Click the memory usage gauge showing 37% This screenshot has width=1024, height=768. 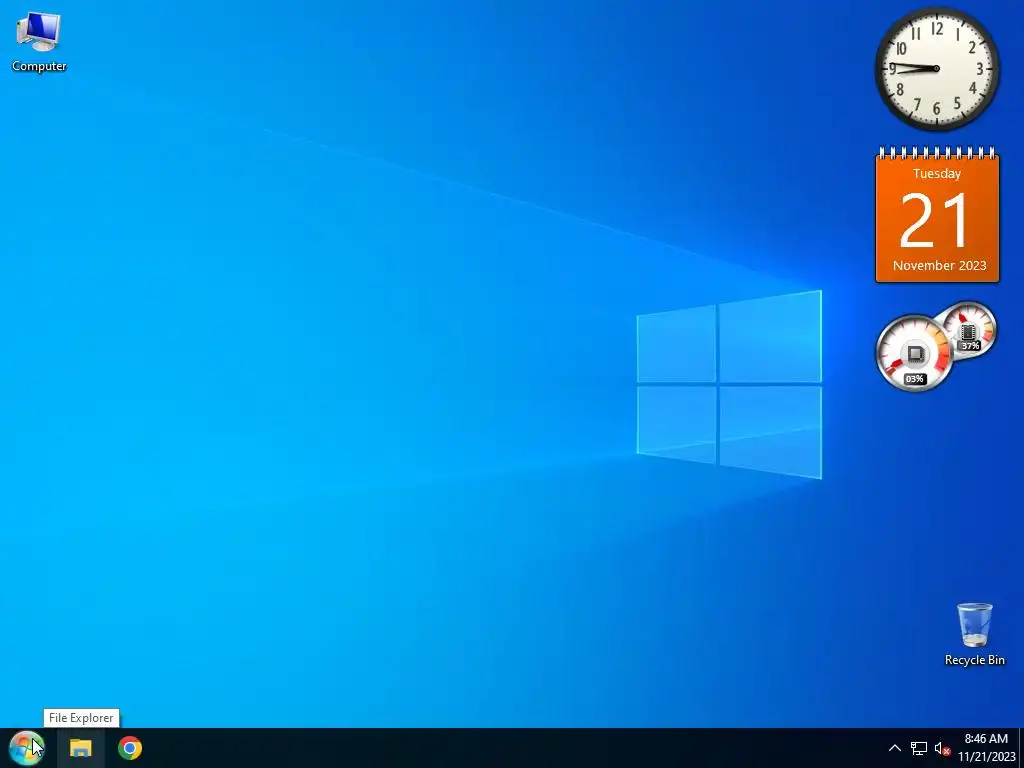pyautogui.click(x=969, y=330)
